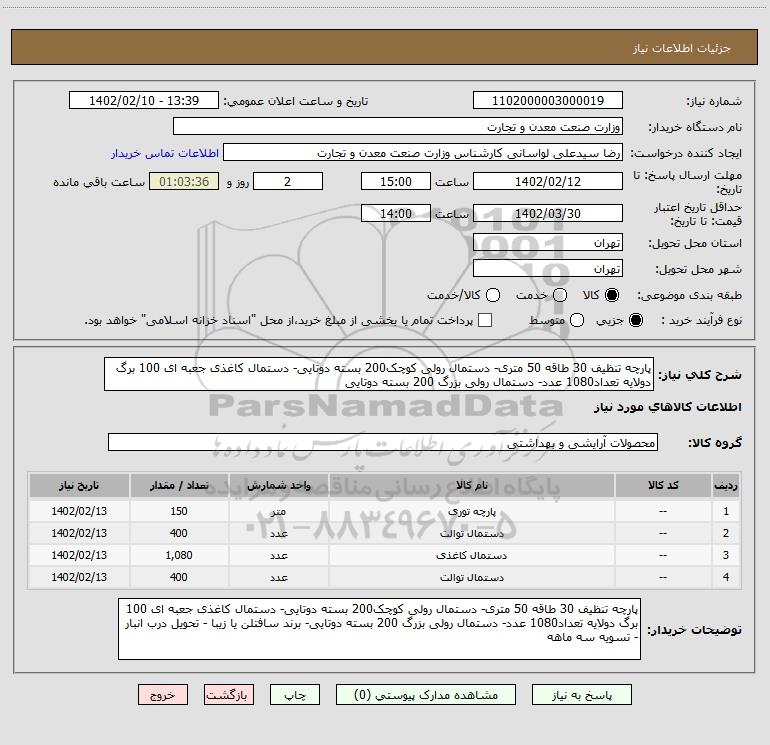The image size is (770, 745).
Task: Tick the Islamic treasury documents payment checkbox
Action: (x=485, y=320)
